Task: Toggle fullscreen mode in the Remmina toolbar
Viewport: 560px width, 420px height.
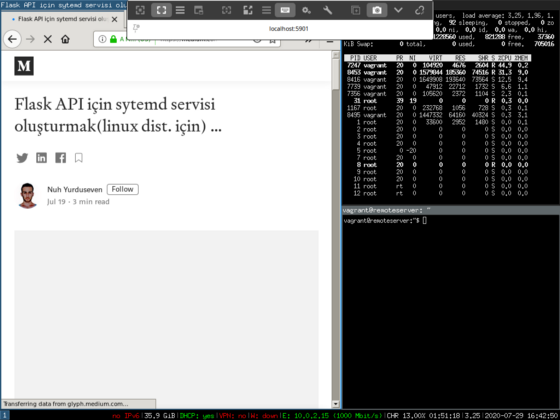Action: pos(161,10)
